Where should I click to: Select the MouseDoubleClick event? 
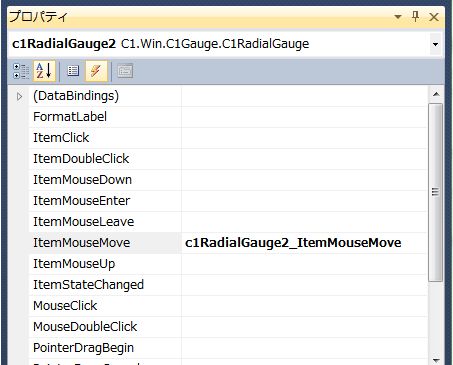tap(85, 327)
